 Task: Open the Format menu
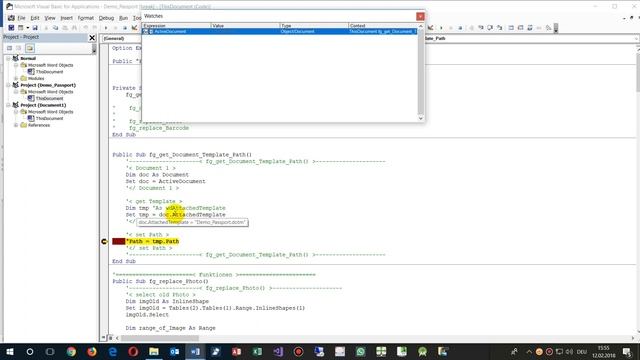(x=86, y=18)
